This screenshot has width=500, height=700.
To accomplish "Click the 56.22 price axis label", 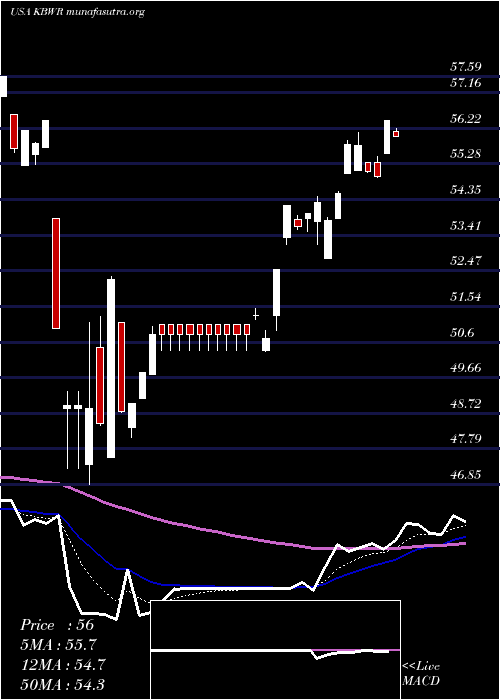I will [466, 119].
